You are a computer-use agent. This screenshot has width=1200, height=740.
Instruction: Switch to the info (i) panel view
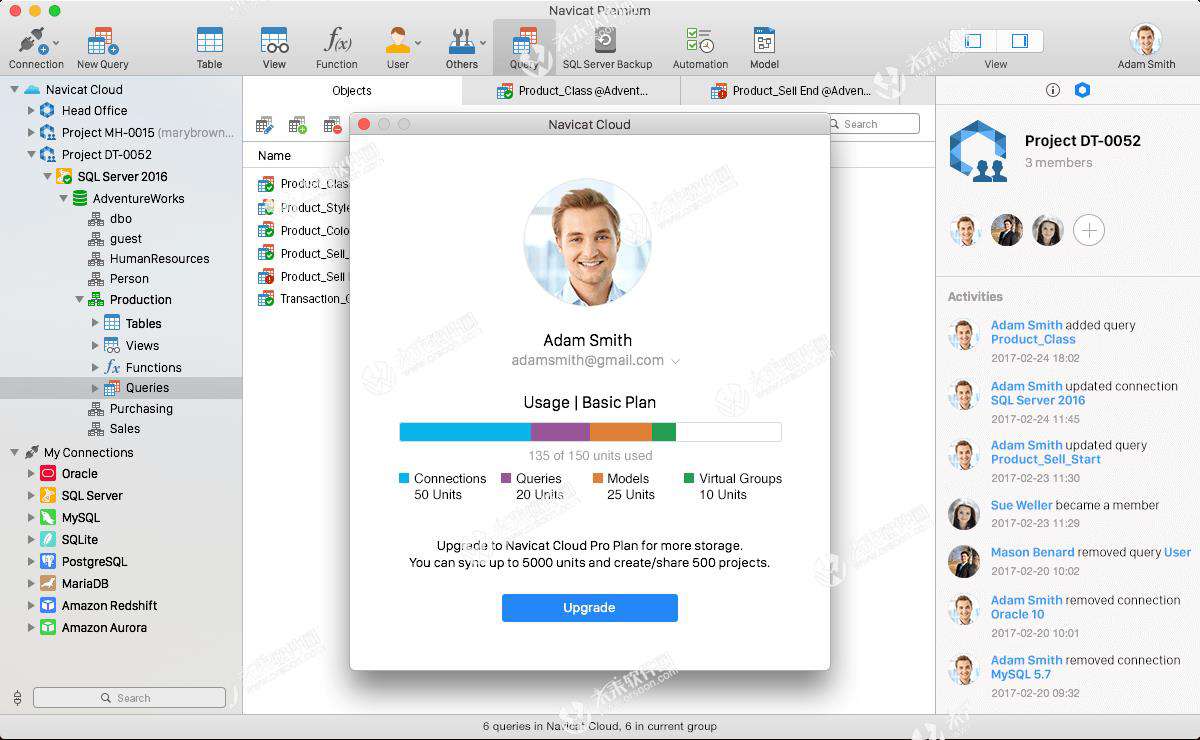point(1052,90)
